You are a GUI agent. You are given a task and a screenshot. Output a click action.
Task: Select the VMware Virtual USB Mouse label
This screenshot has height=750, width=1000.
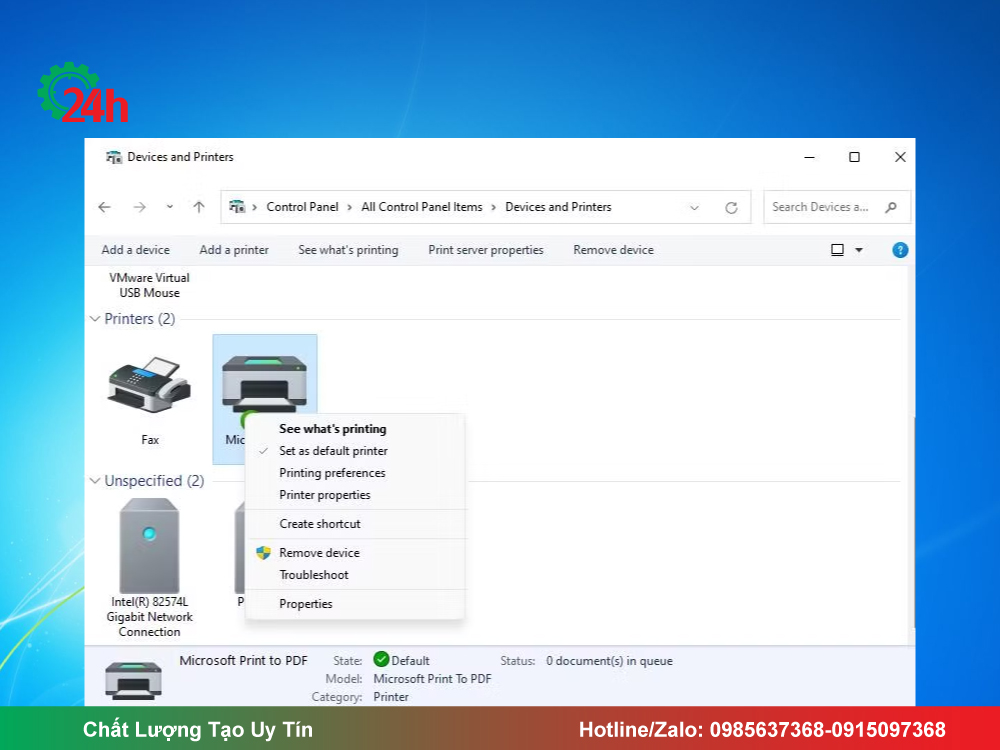pos(149,286)
